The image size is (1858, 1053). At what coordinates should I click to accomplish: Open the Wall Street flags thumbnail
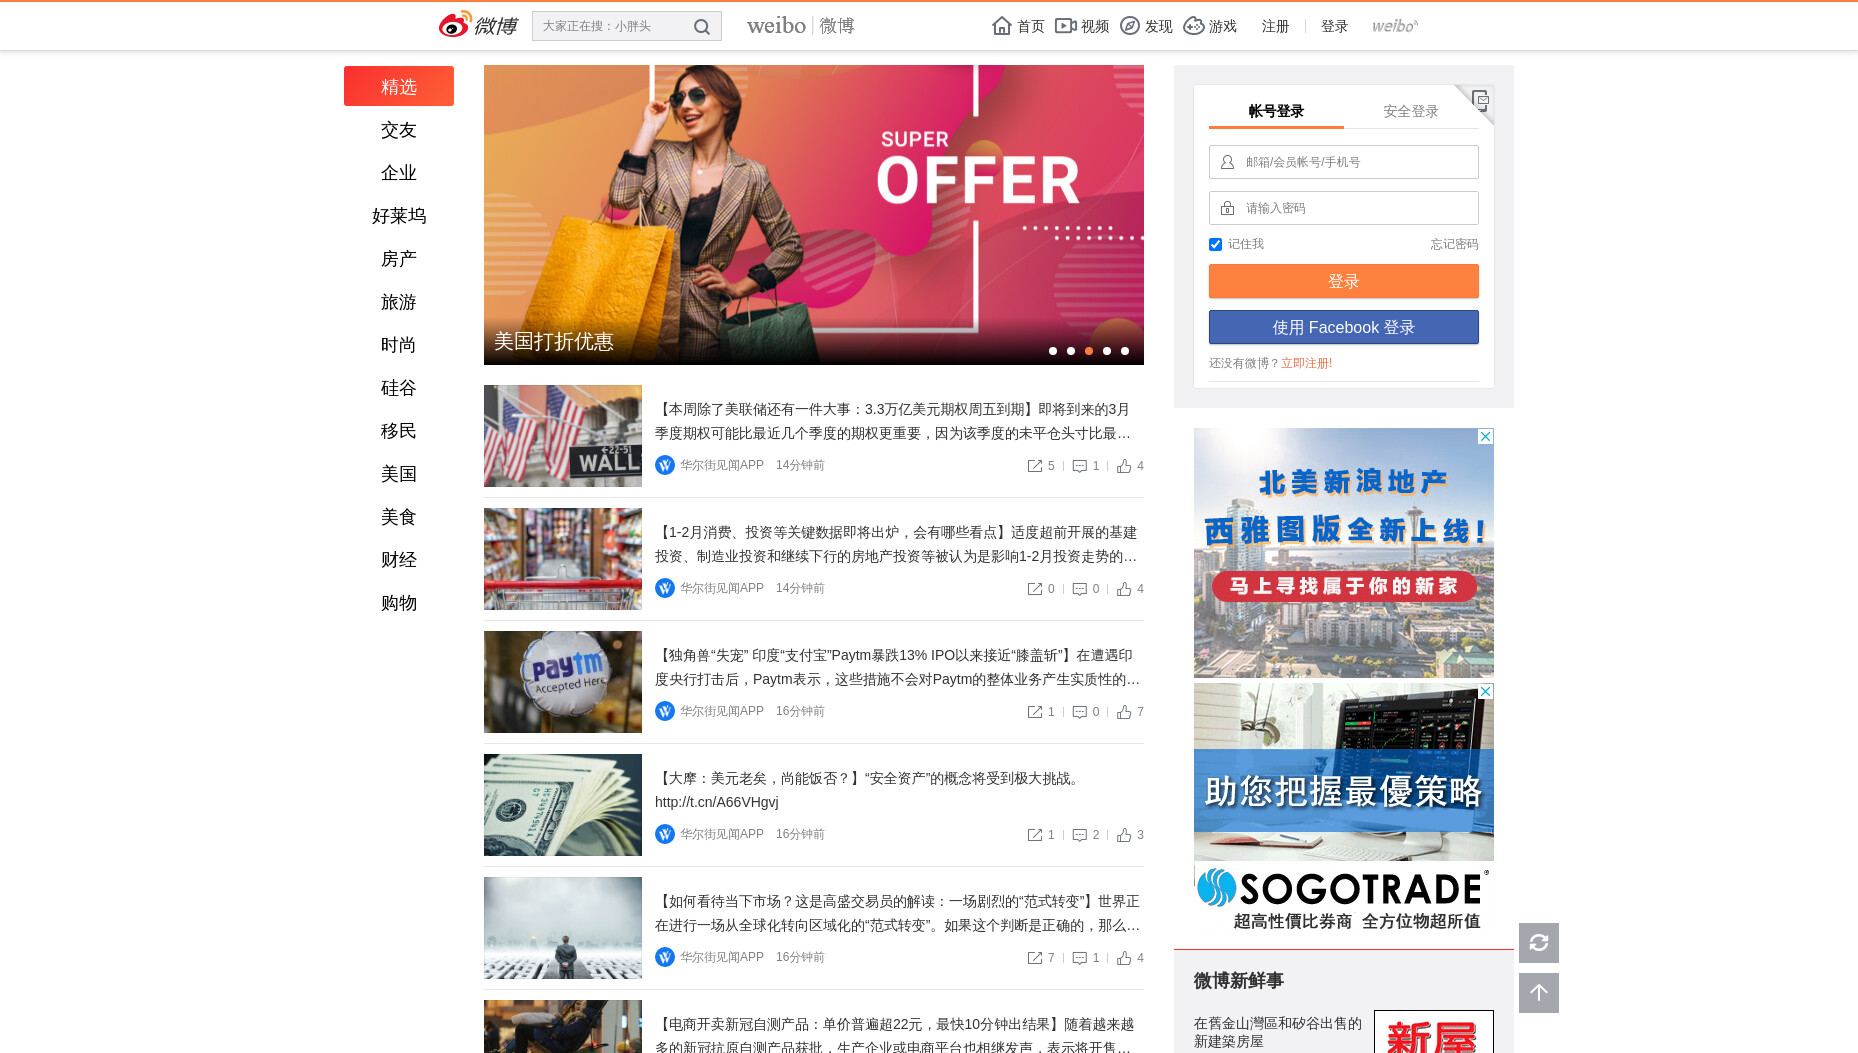point(563,436)
